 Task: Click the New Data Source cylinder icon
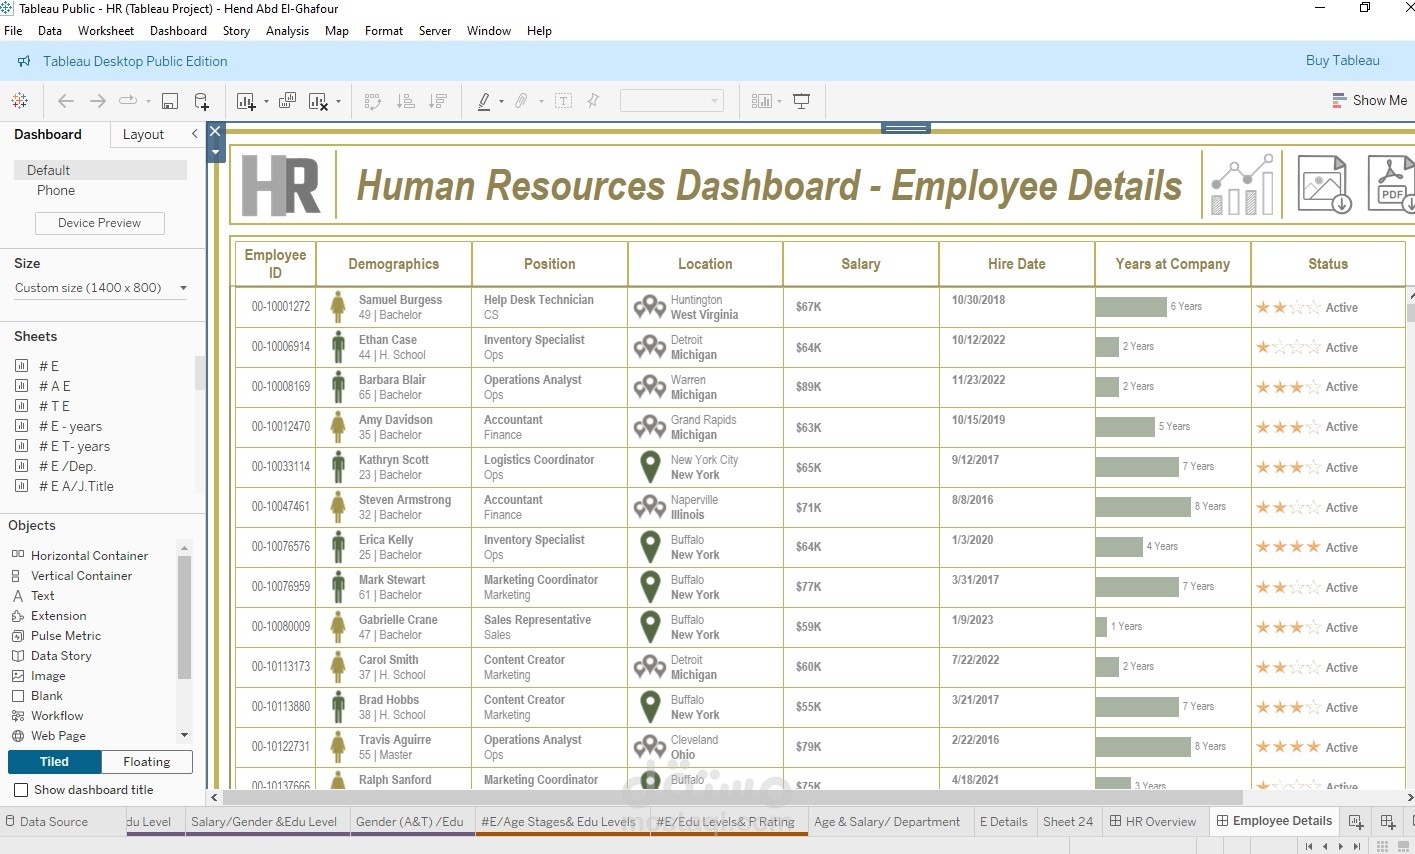pos(201,101)
